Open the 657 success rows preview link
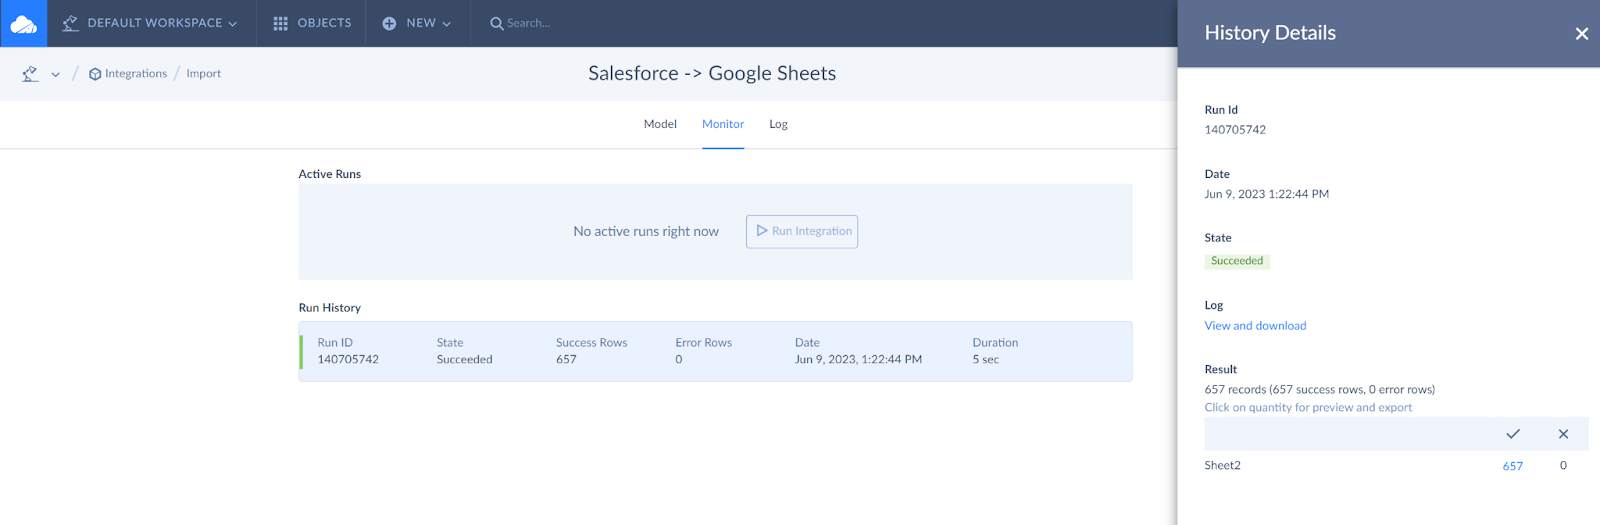This screenshot has width=1600, height=525. coord(1513,466)
